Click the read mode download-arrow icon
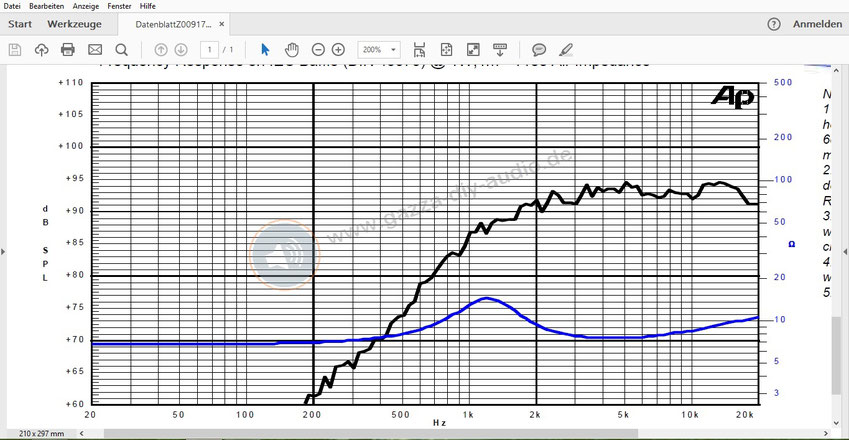 (500, 50)
